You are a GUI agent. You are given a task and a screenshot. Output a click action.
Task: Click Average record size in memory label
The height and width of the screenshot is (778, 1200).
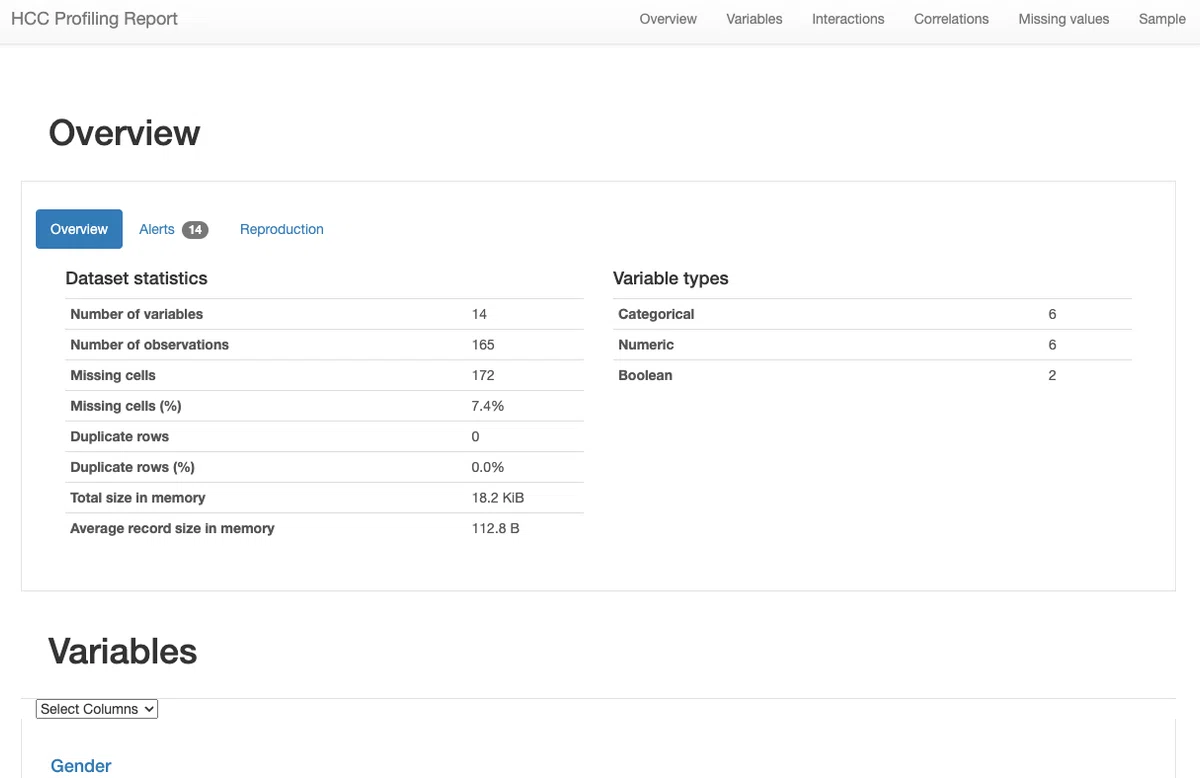pyautogui.click(x=172, y=528)
